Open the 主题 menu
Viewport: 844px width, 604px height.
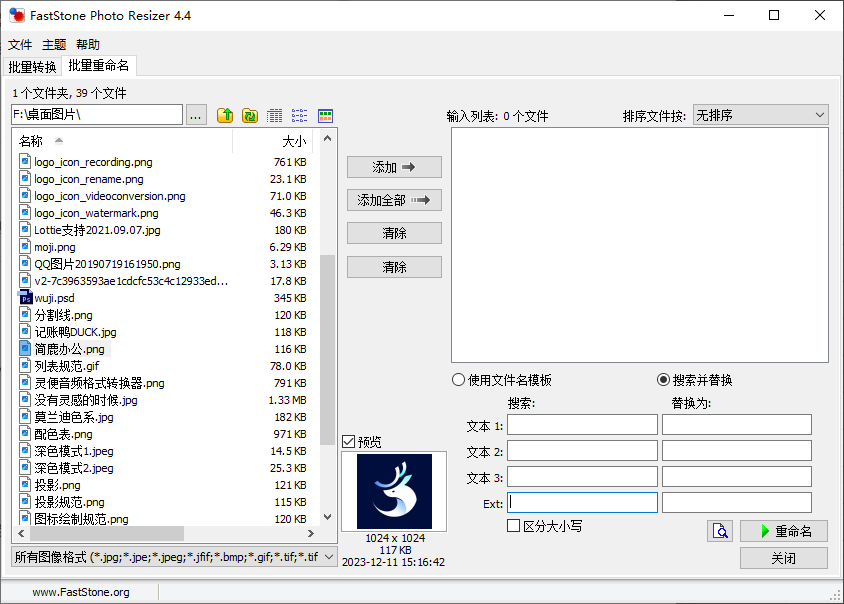point(54,45)
